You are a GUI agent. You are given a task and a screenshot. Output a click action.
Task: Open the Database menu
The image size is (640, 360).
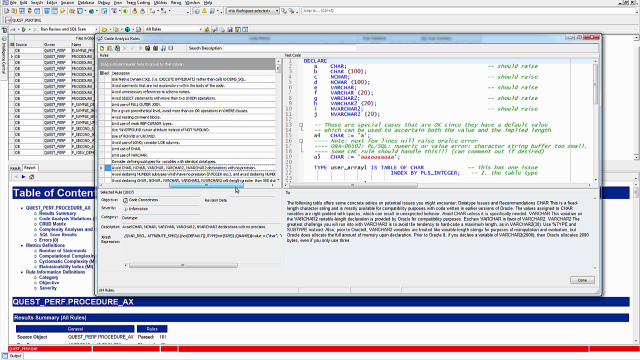click(x=86, y=2)
